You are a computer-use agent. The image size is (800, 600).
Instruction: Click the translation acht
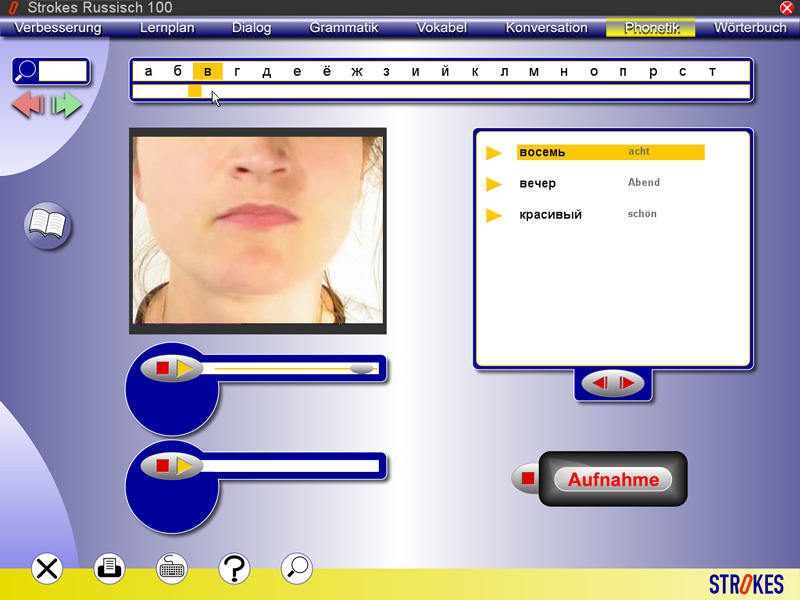638,151
